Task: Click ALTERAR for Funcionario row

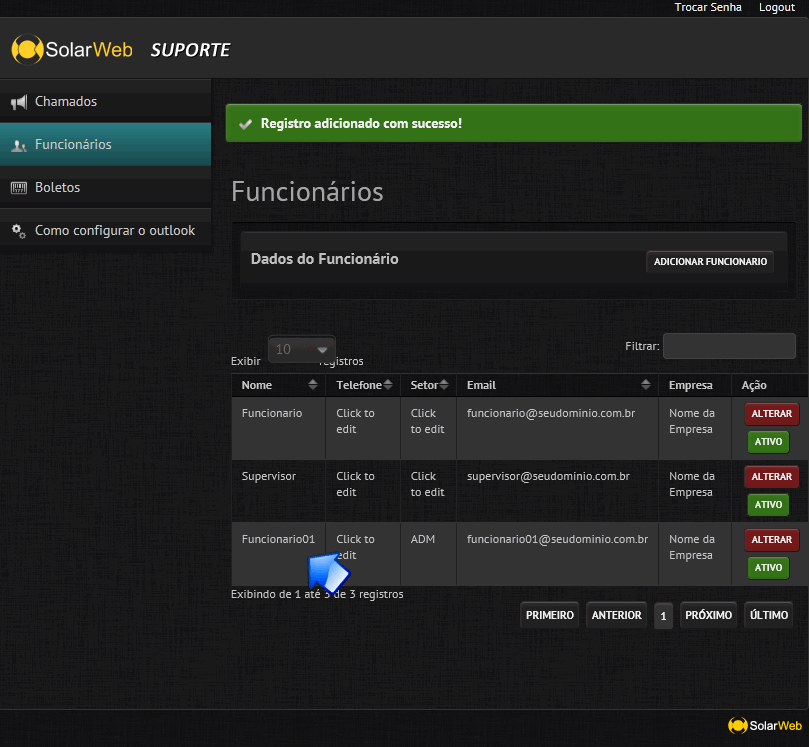Action: (771, 414)
